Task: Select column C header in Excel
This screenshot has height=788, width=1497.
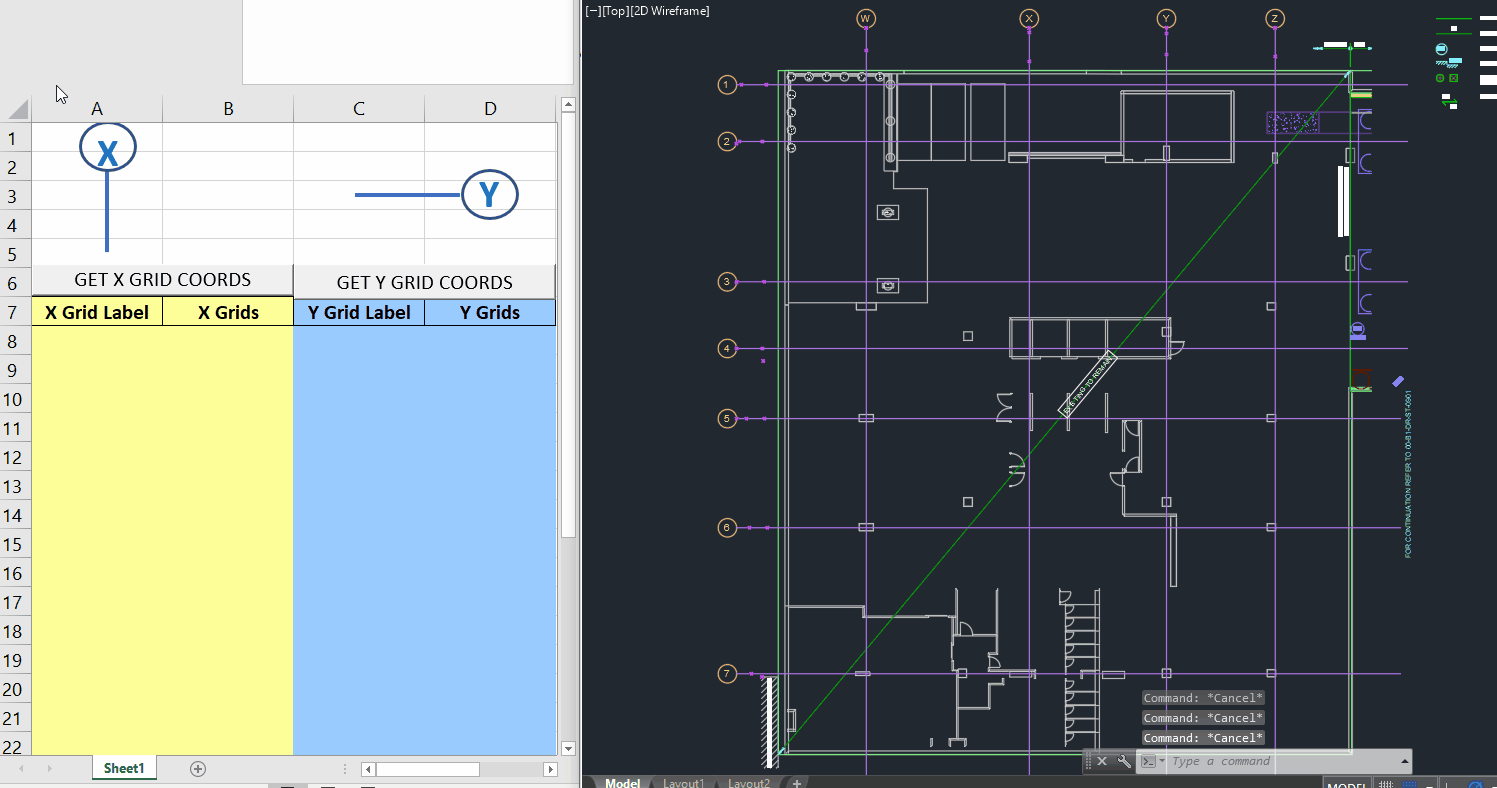Action: [x=359, y=108]
